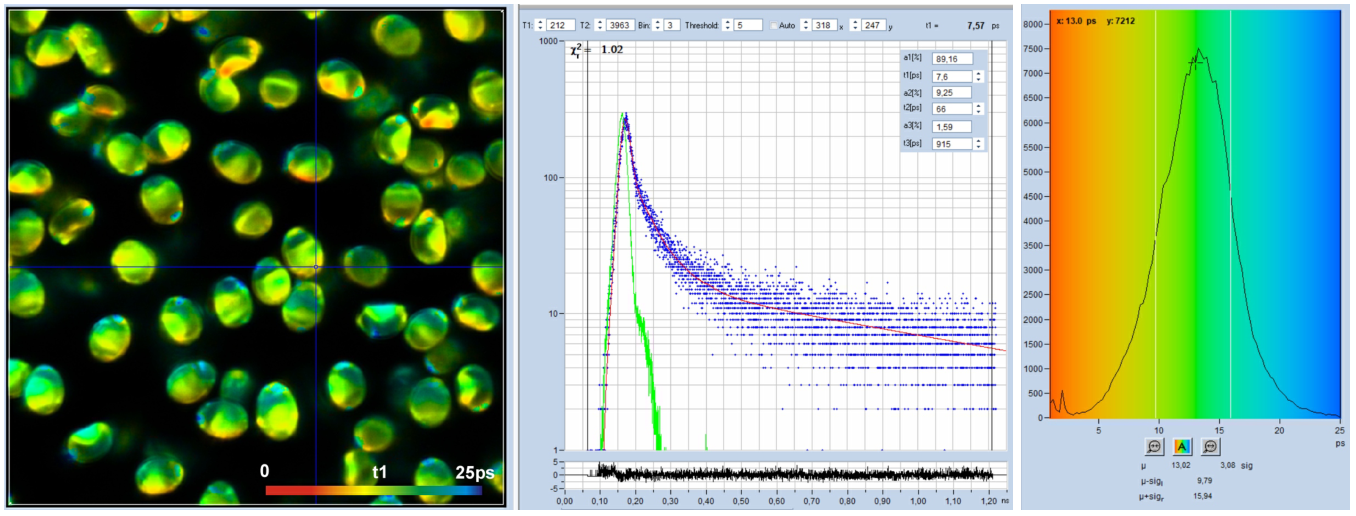The height and width of the screenshot is (516, 1356).
Task: Click the t1[ps] spinner arrows
Action: click(979, 76)
